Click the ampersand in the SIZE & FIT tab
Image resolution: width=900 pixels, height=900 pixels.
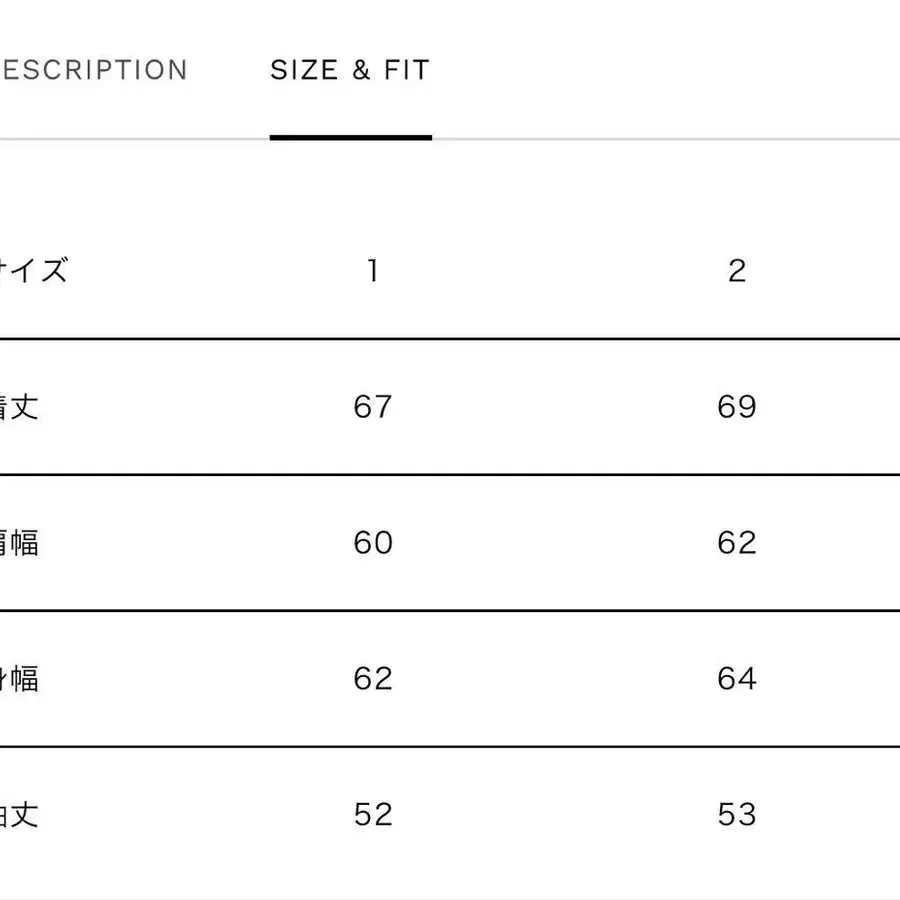coord(360,71)
